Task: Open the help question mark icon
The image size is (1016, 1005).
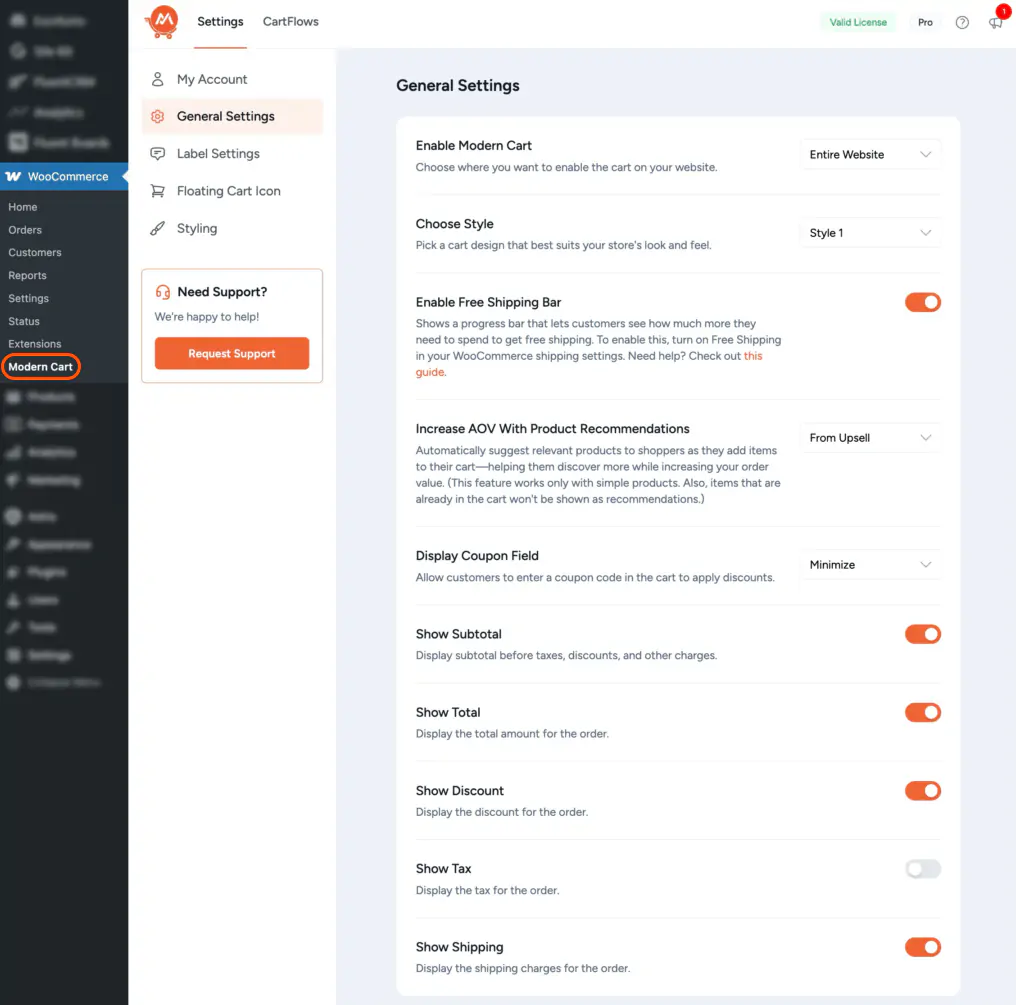Action: (x=962, y=22)
